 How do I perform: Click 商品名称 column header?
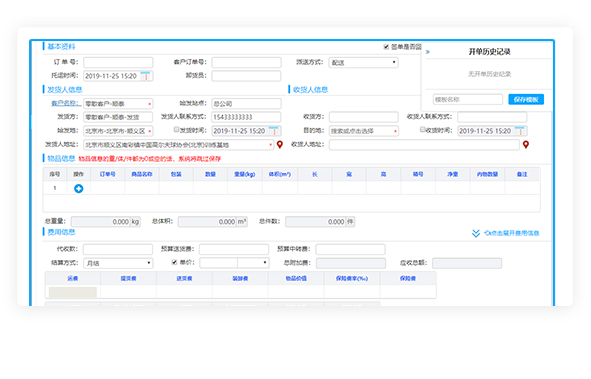point(142,174)
